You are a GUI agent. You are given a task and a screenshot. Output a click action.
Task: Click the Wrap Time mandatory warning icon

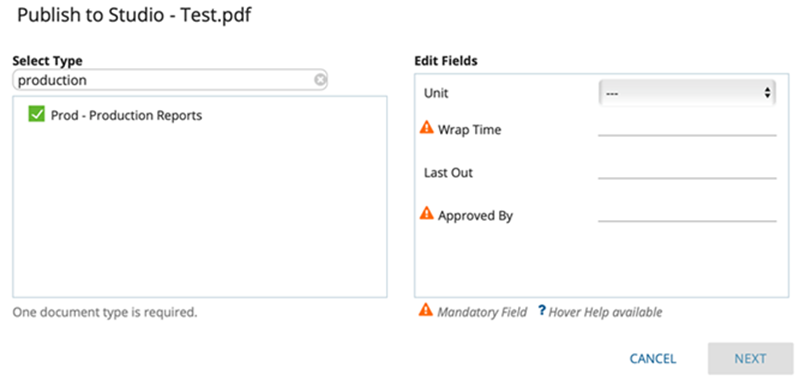[x=427, y=128]
